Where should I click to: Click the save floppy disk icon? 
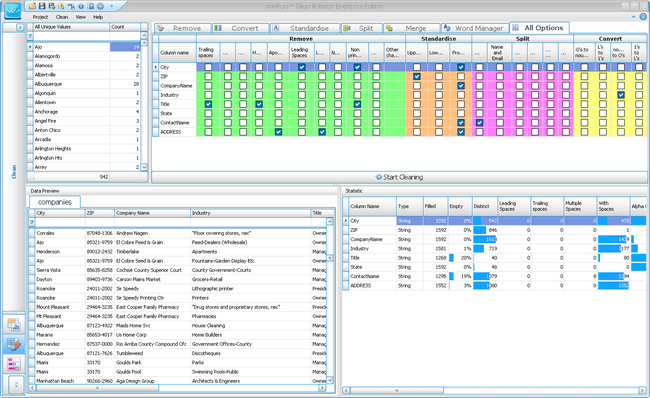pyautogui.click(x=42, y=6)
